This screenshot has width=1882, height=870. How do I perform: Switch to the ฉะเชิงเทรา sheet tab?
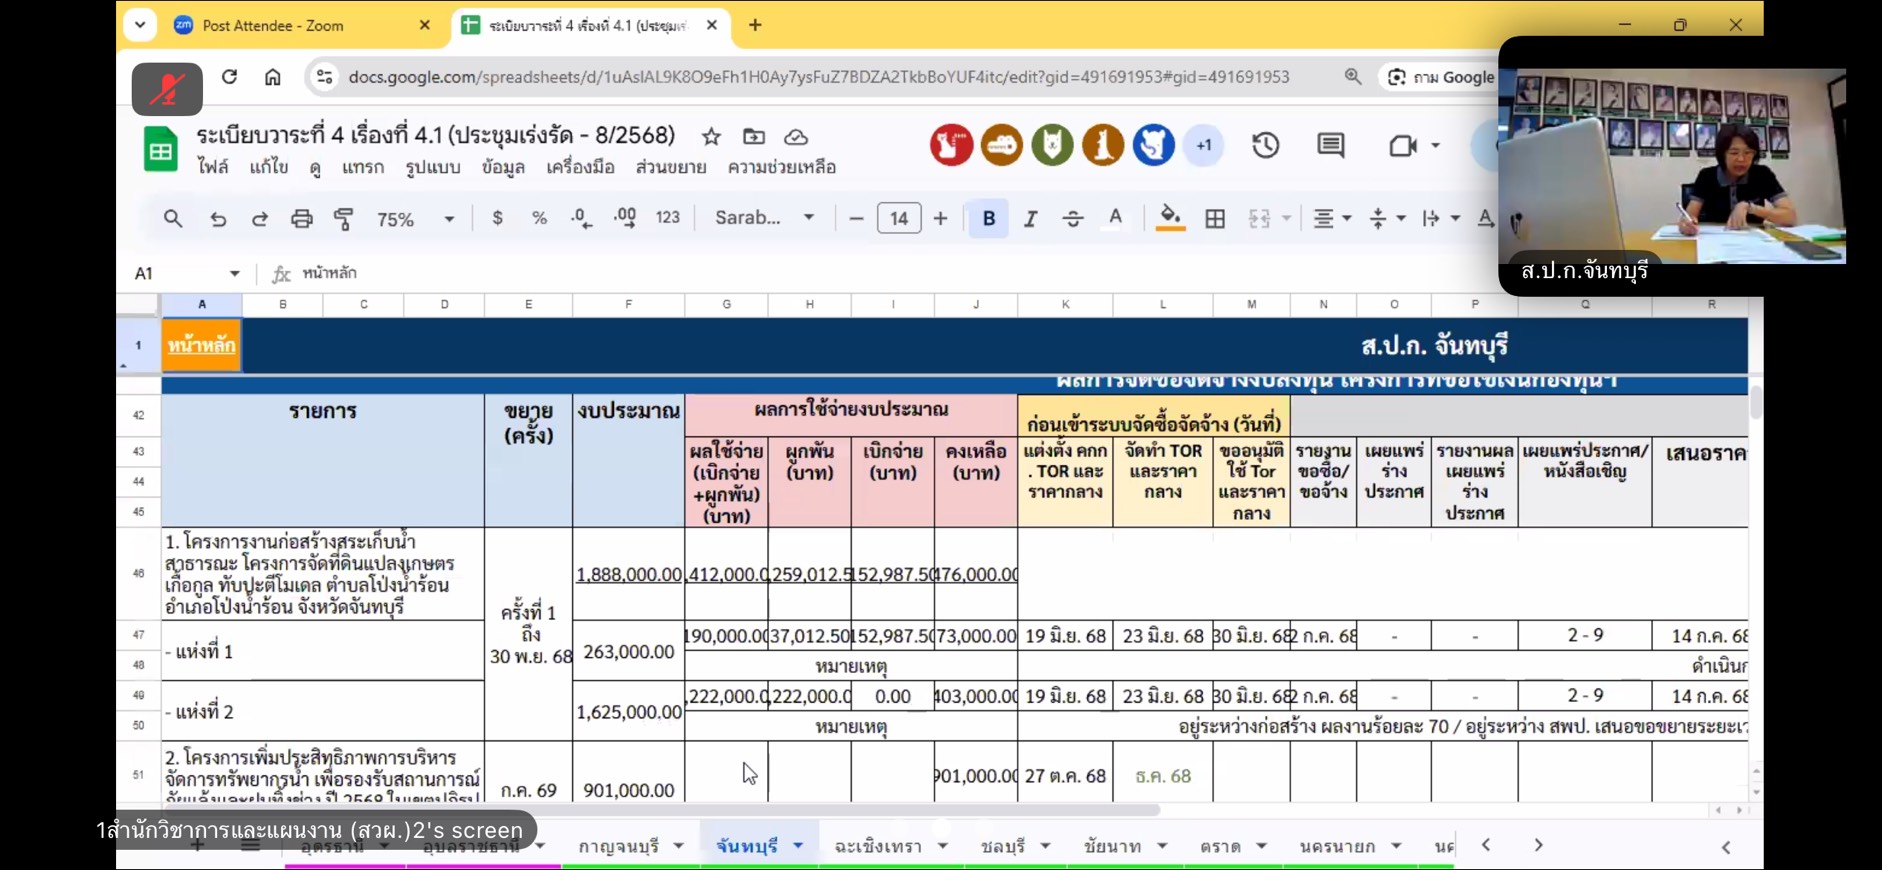877,846
